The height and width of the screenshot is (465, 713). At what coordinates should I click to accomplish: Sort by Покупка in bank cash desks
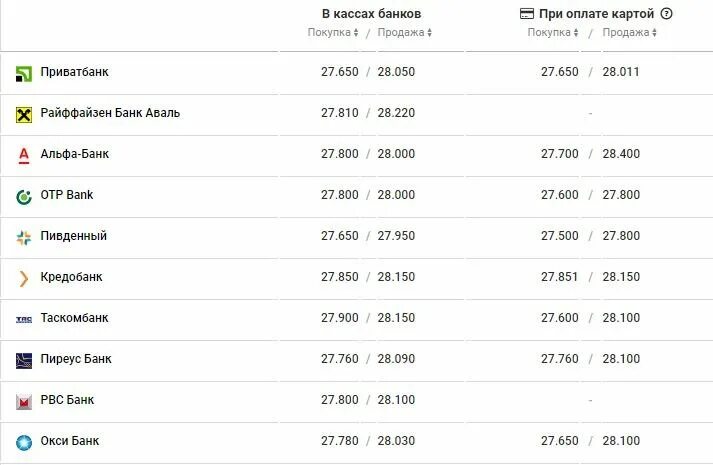click(x=333, y=32)
